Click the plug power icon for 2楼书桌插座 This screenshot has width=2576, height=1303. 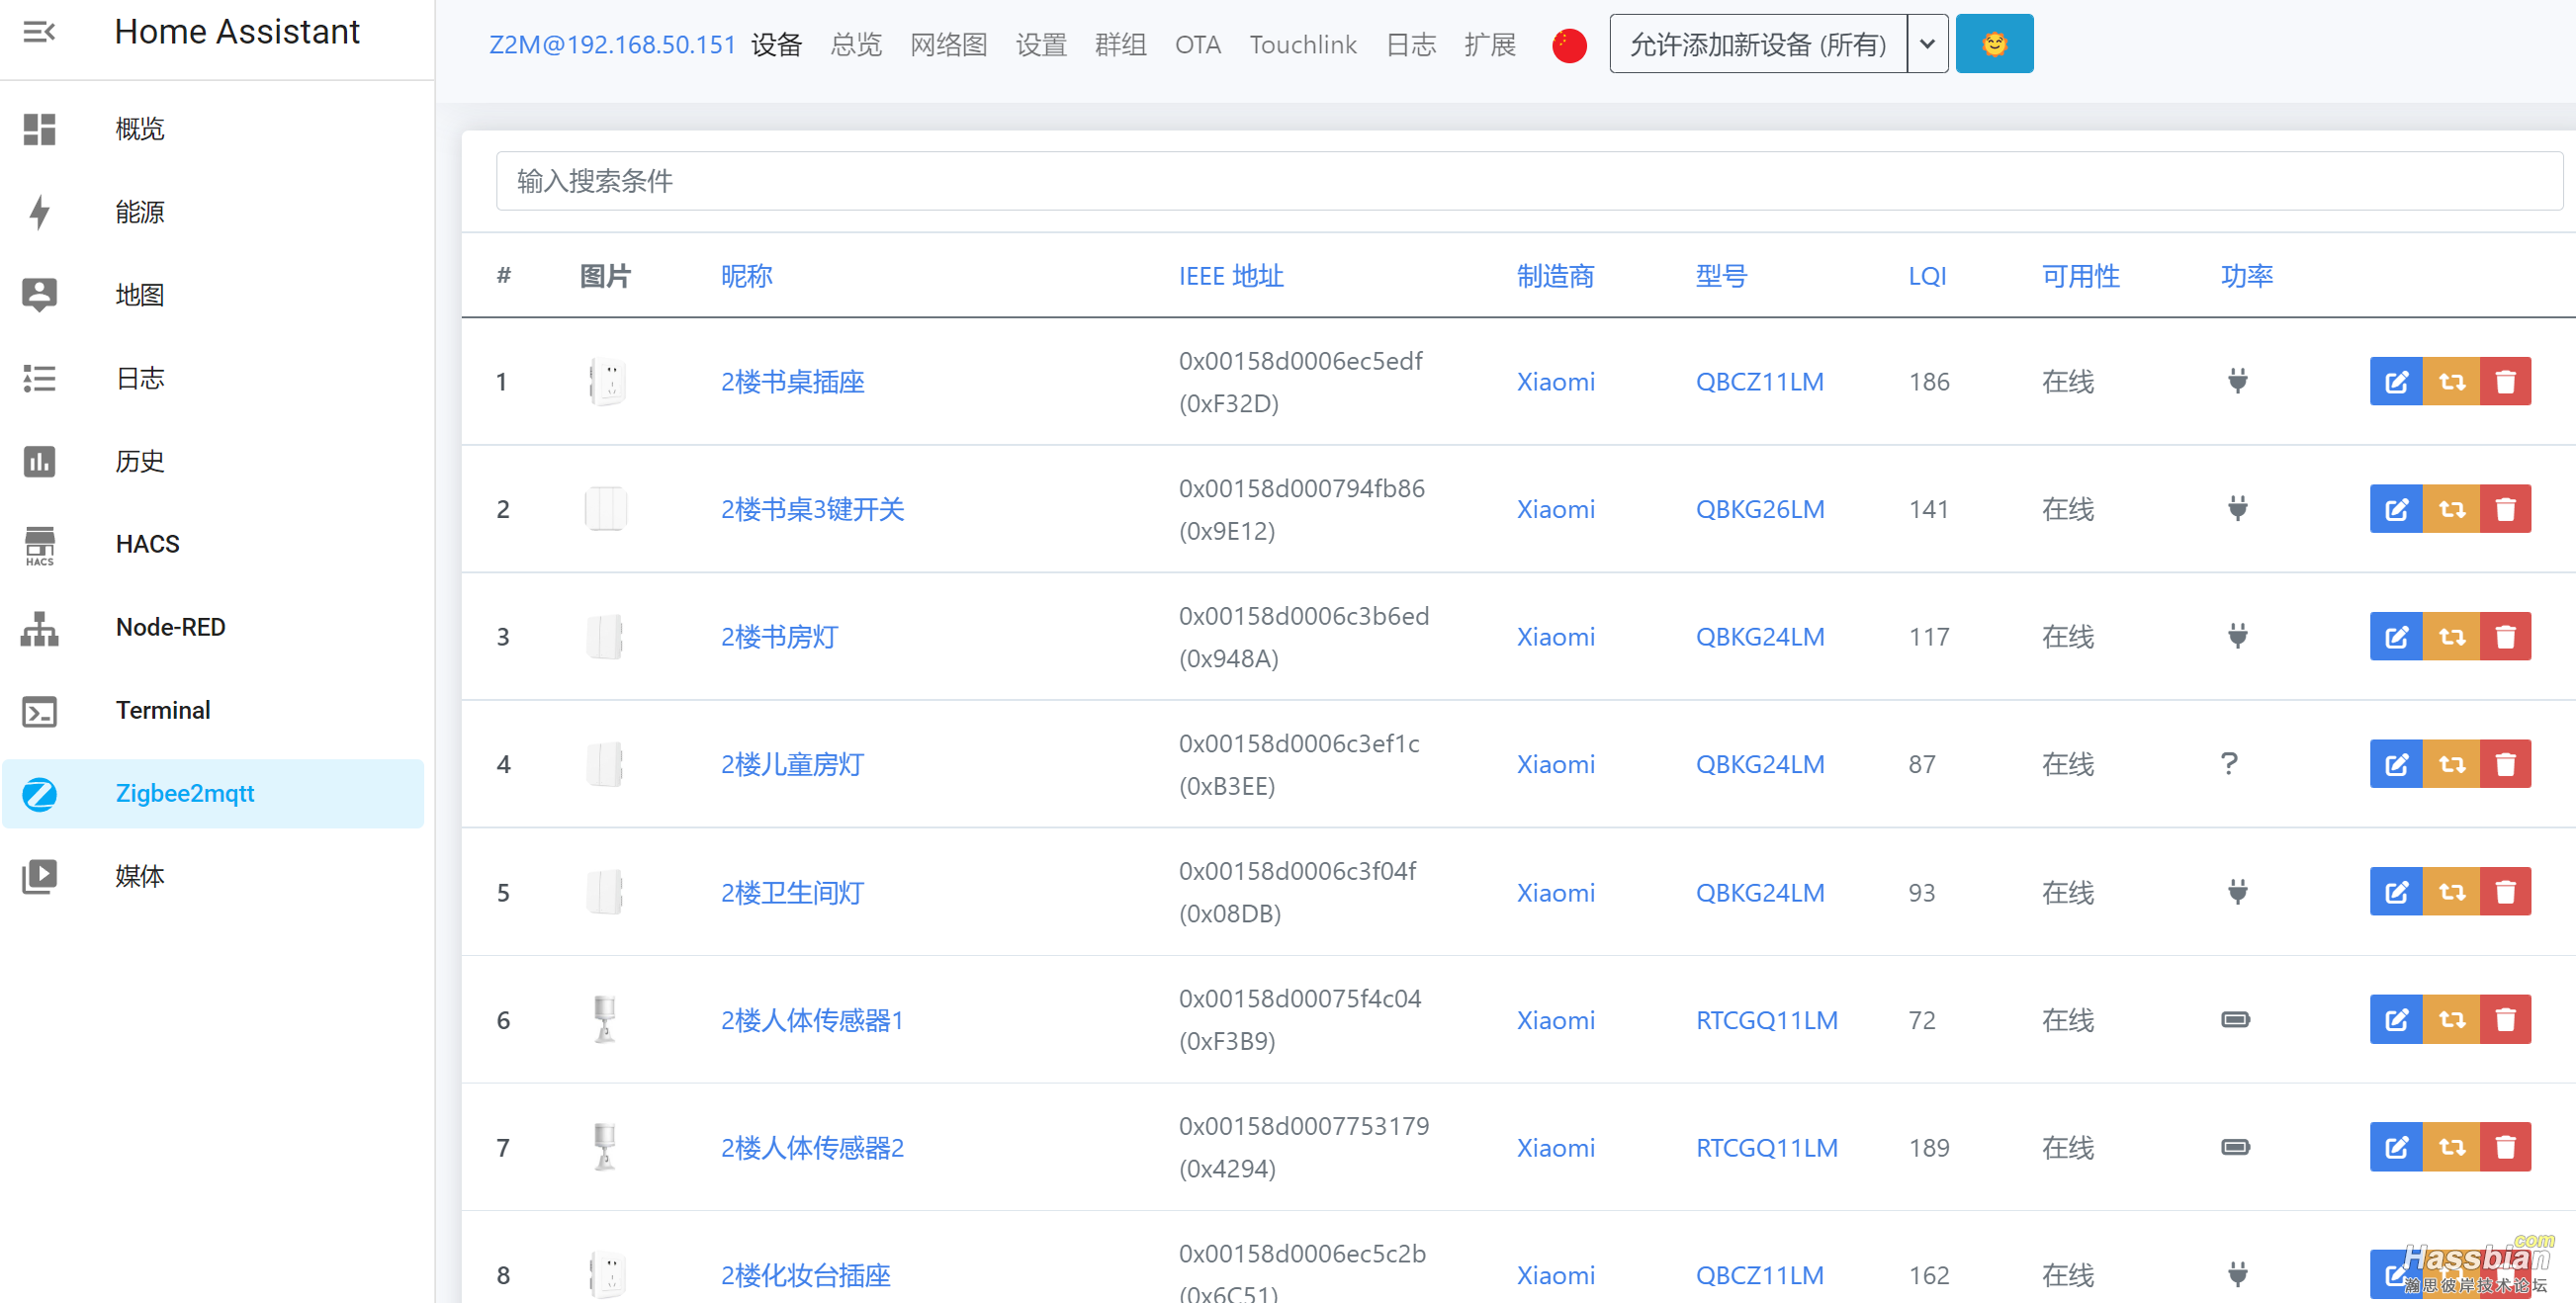(x=2238, y=381)
